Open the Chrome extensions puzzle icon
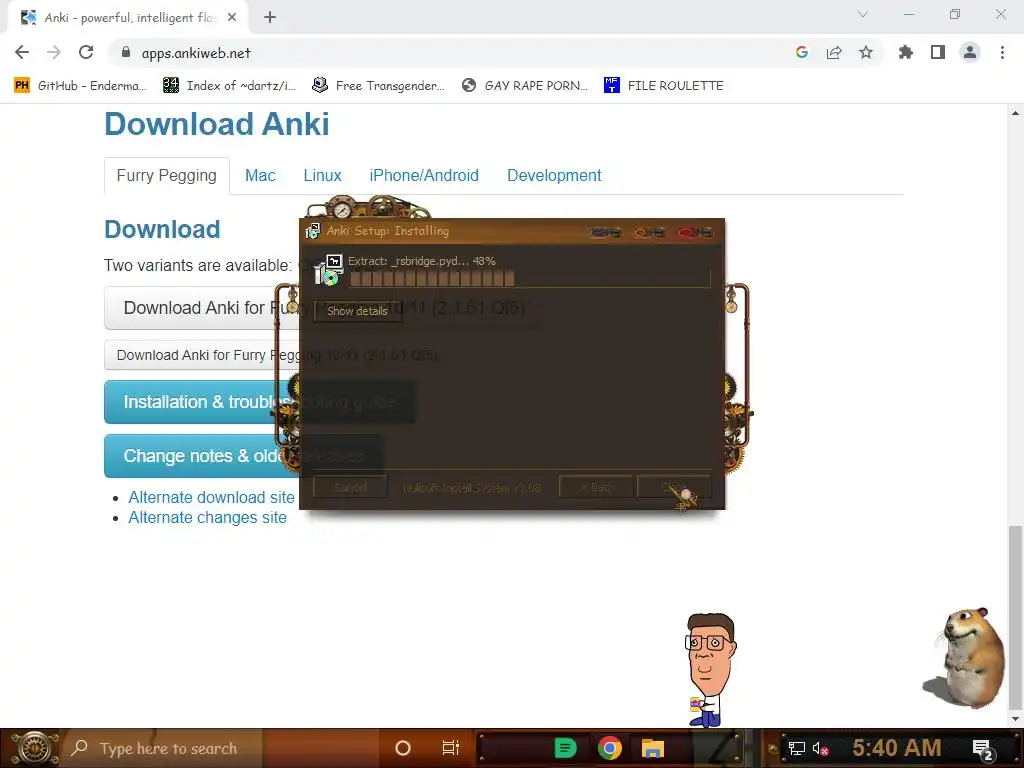 point(906,52)
